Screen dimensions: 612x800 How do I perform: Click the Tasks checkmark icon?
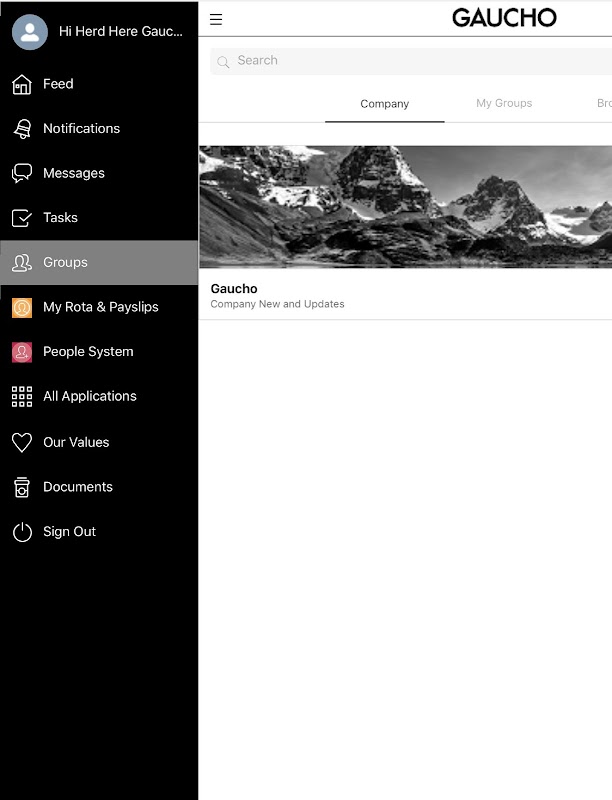(22, 218)
